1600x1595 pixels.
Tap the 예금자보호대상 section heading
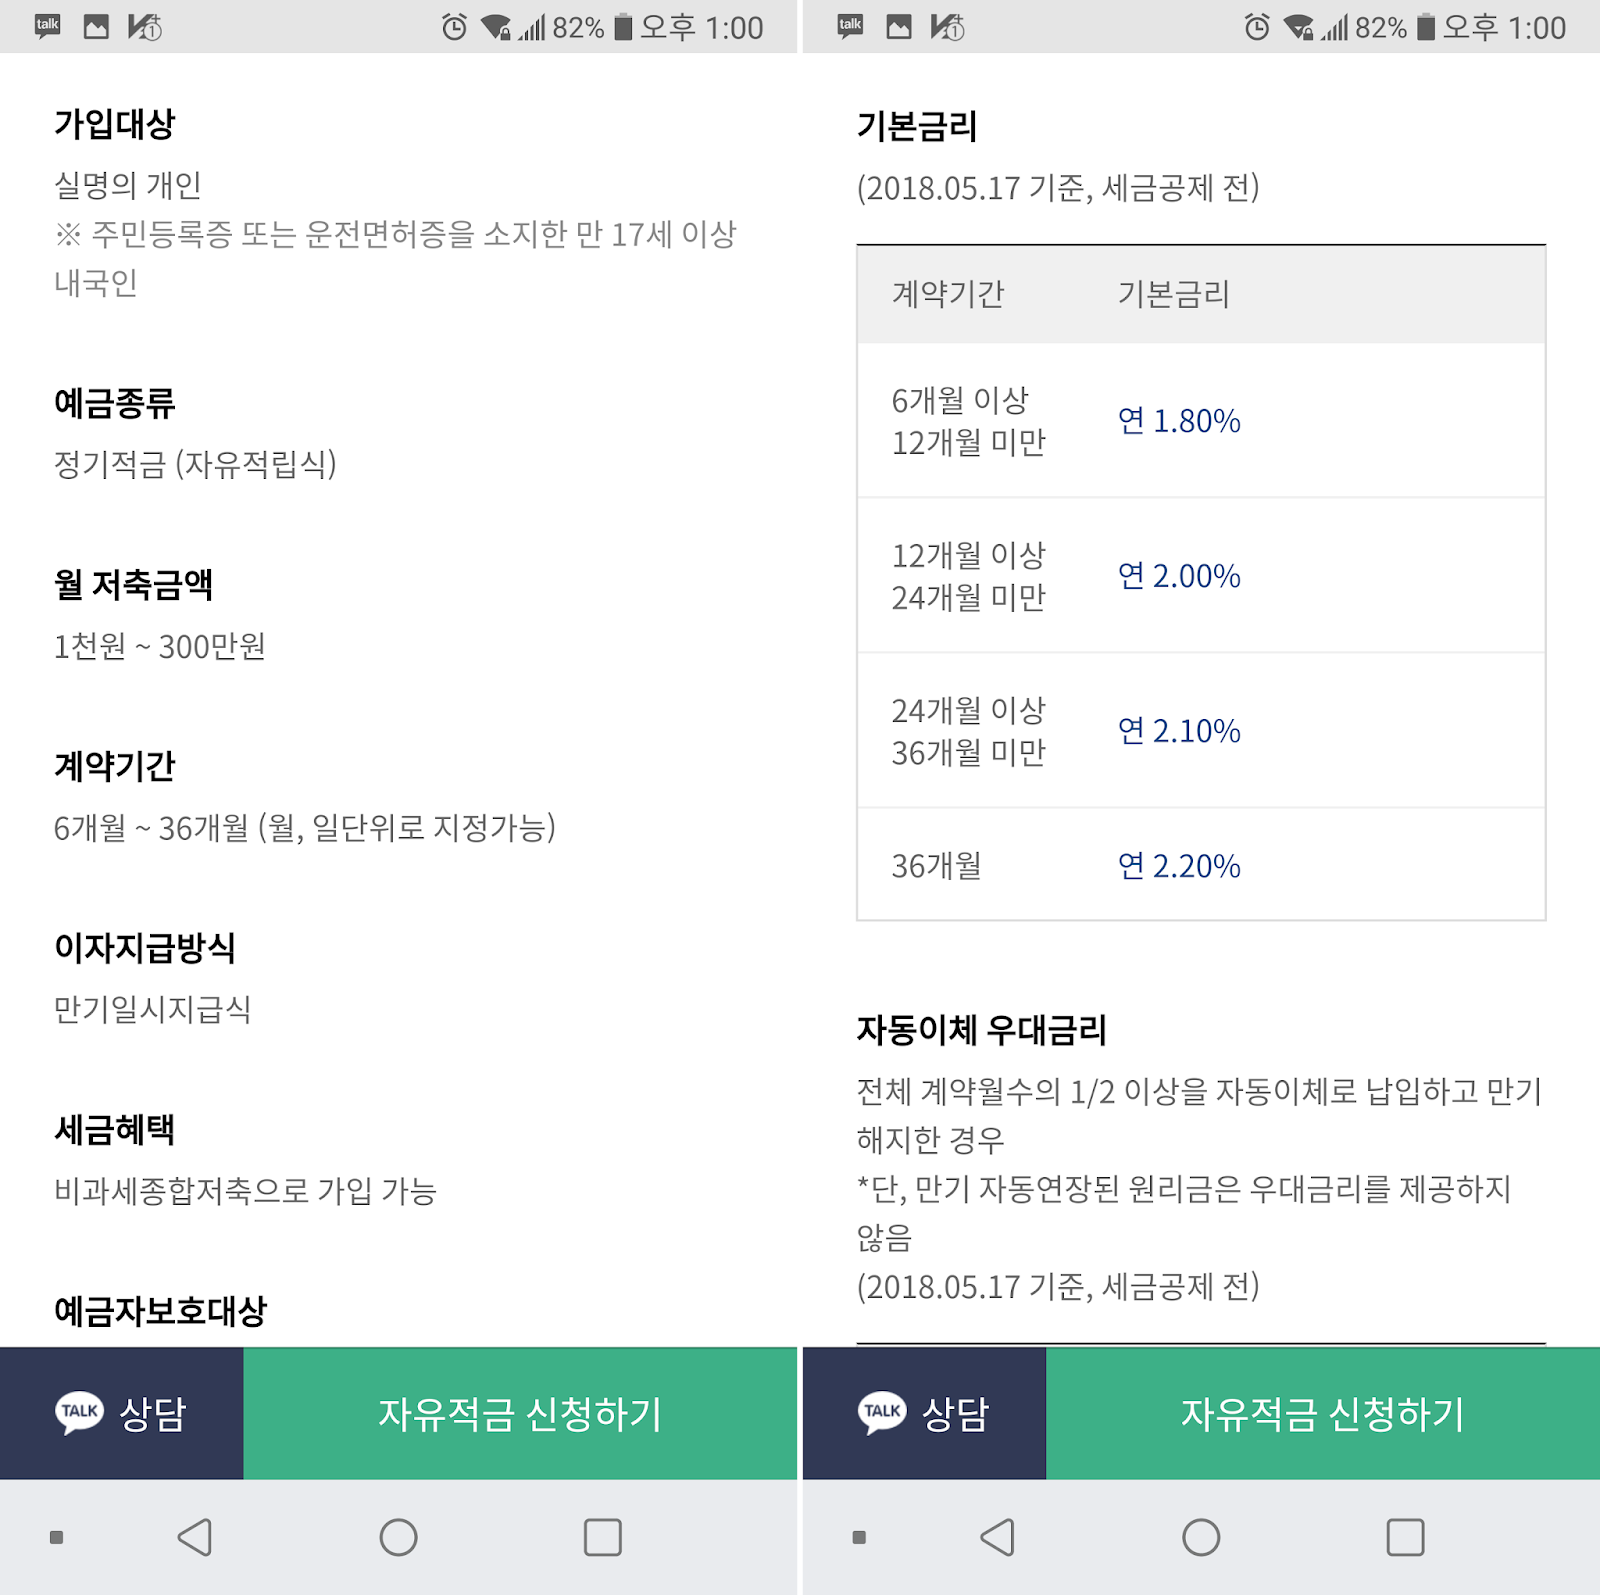[160, 1310]
